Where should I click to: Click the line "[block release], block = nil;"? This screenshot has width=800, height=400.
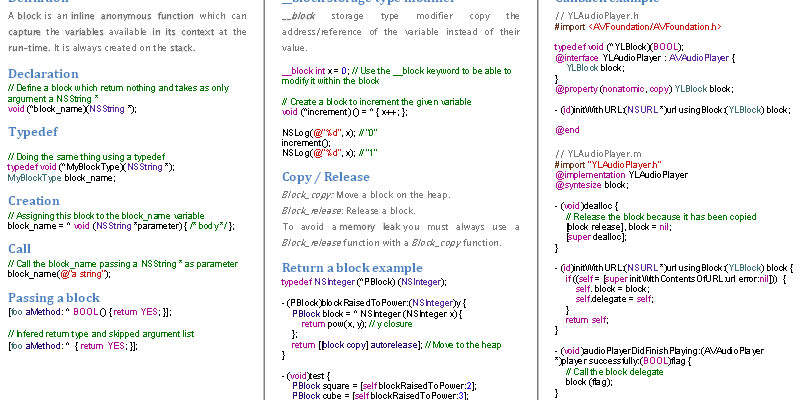[x=618, y=227]
